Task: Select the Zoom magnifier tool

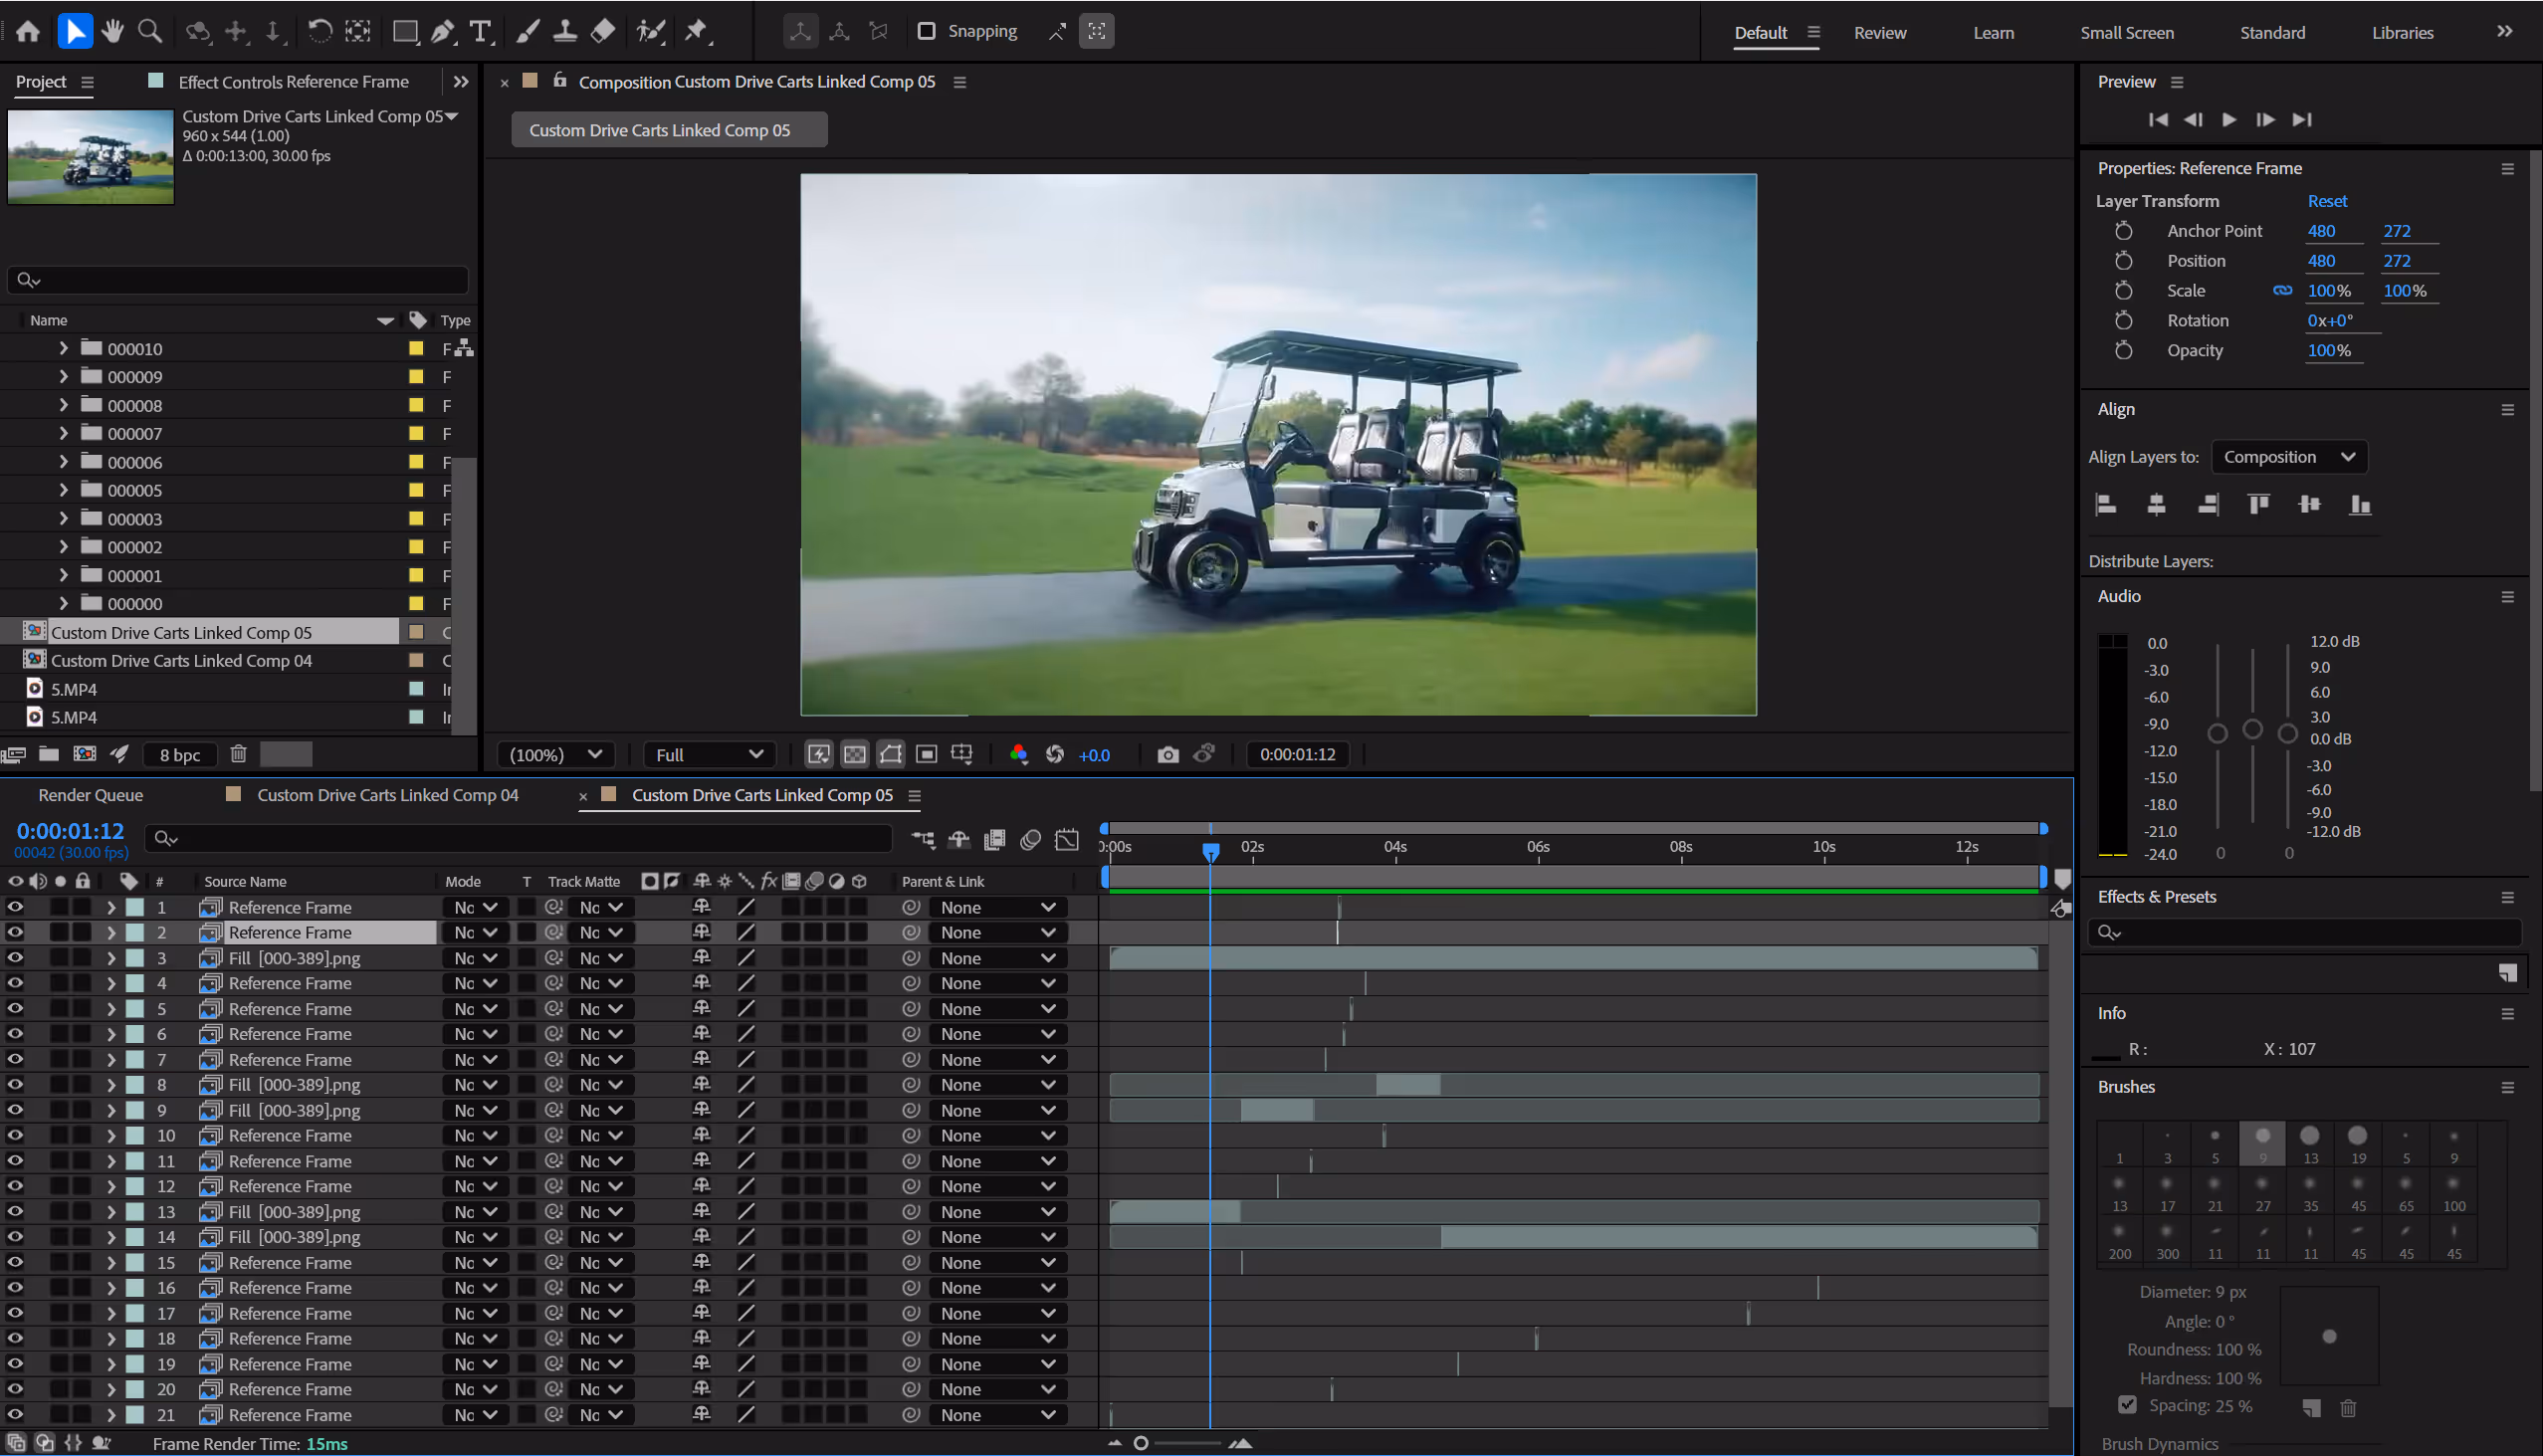Action: [150, 31]
